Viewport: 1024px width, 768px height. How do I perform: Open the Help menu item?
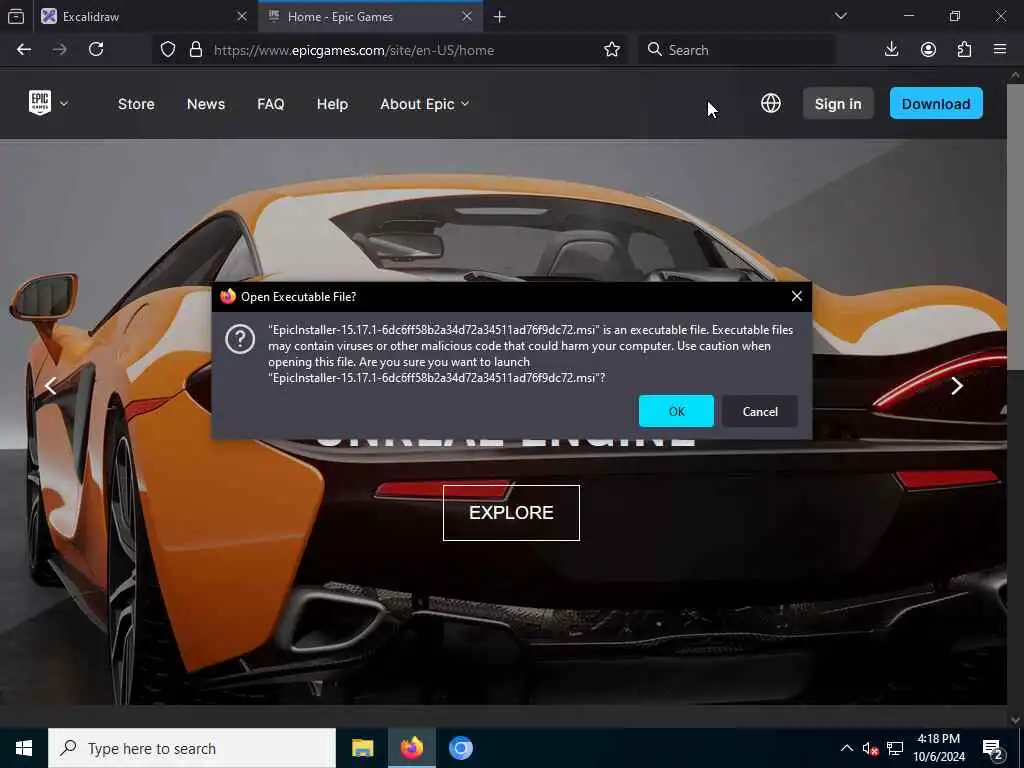pyautogui.click(x=332, y=104)
